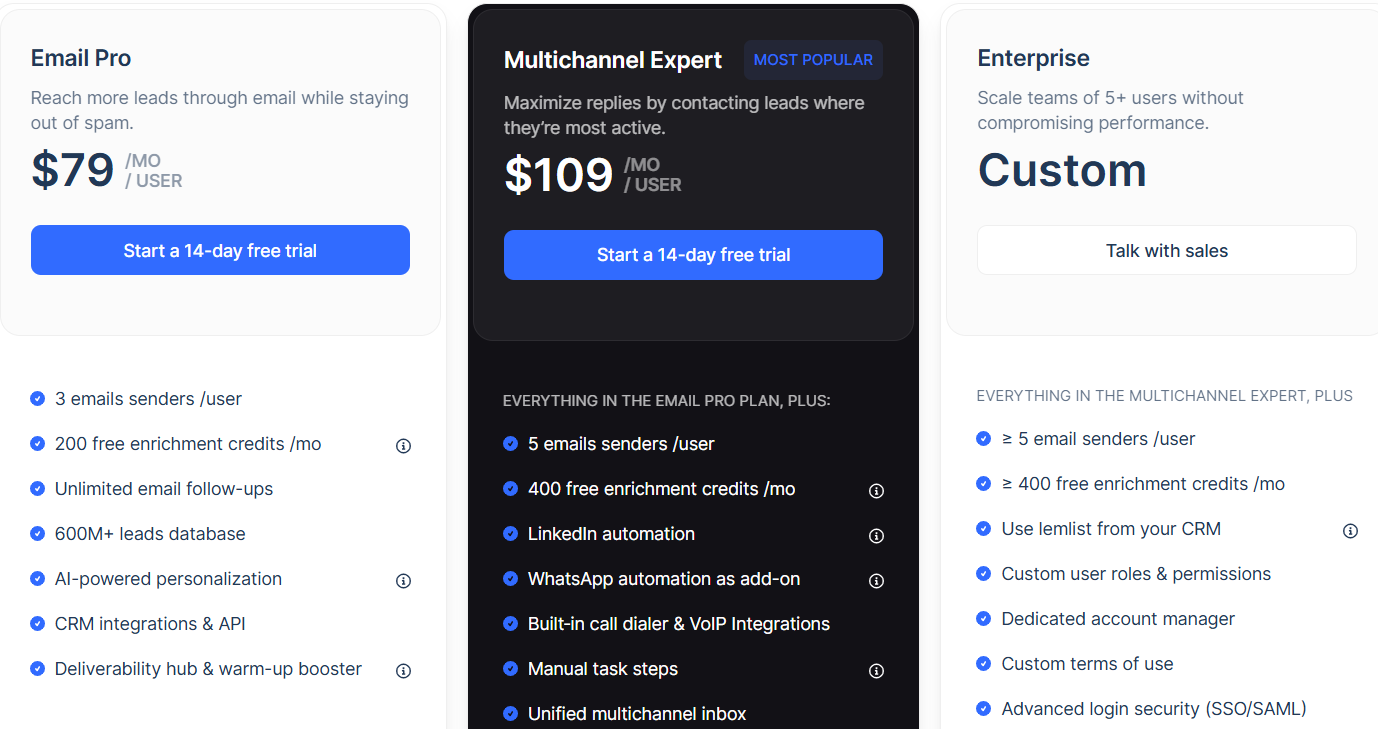1378x729 pixels.
Task: View details about AI-powered personalization
Action: click(403, 580)
